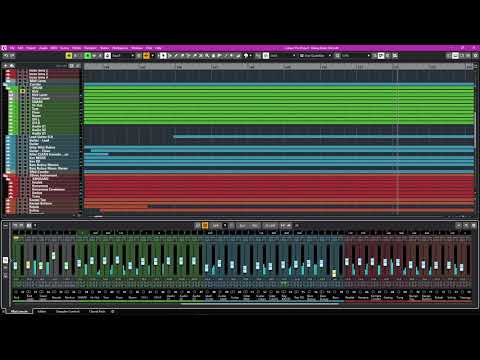Toggle the yellow solo button on Kick track
This screenshot has height=360, width=480.
point(23,91)
